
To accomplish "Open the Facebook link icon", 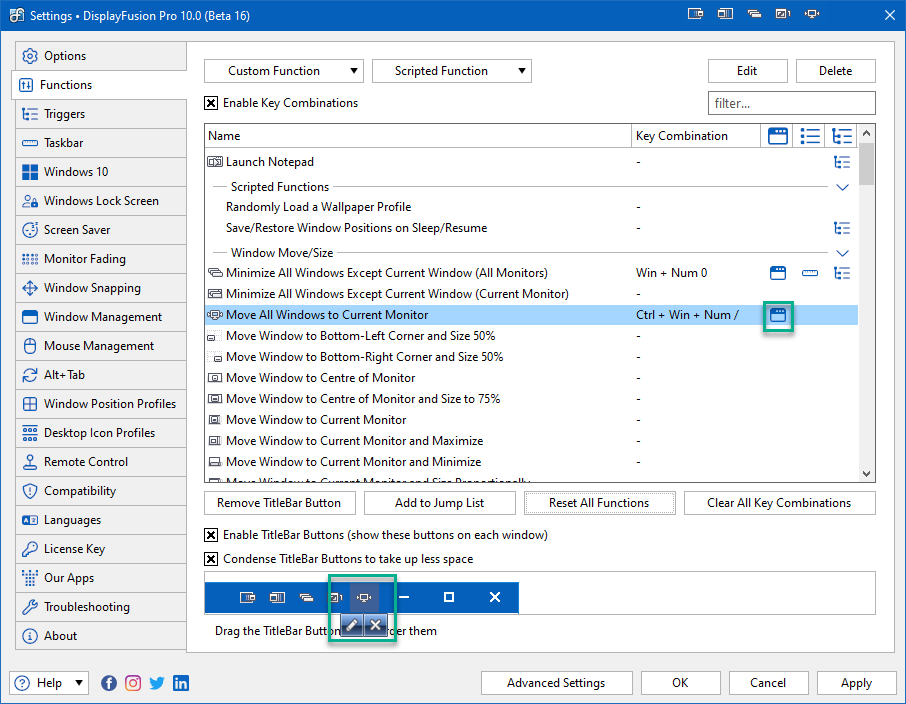I will coord(109,683).
